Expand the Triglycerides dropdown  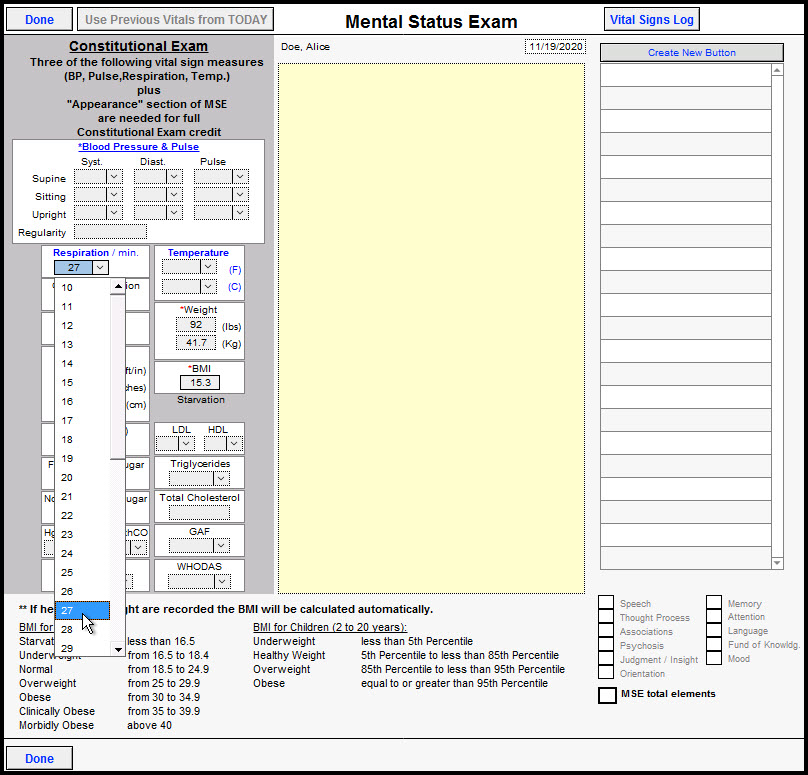222,479
